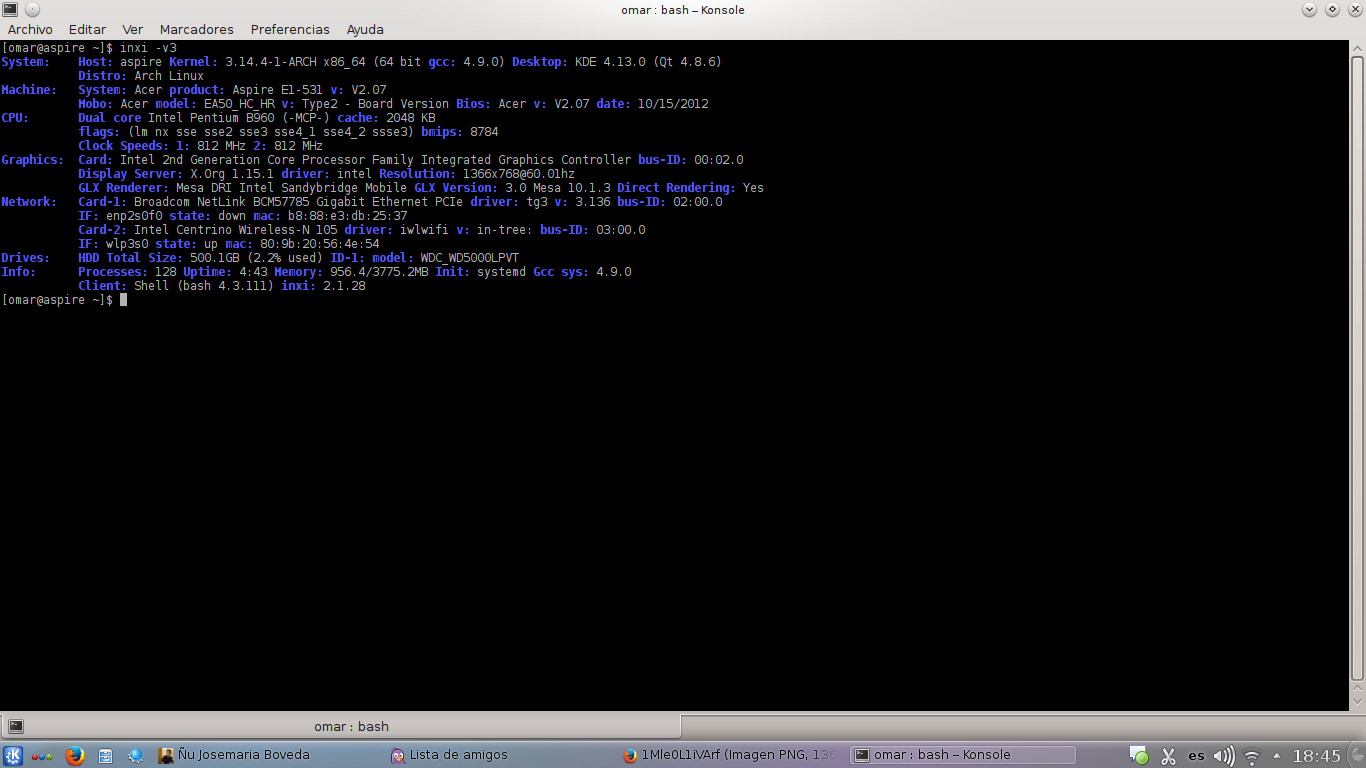
Task: Click the 'bash 4.3.111' shell text
Action: tap(225, 286)
